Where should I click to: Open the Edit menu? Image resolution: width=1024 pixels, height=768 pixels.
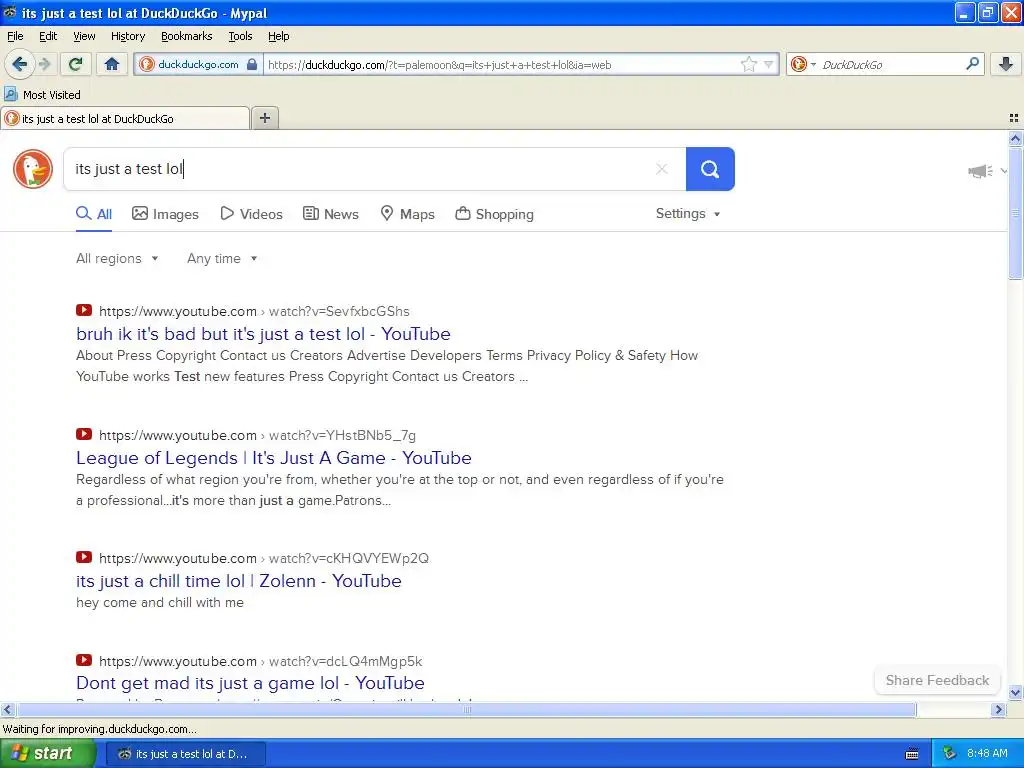48,36
